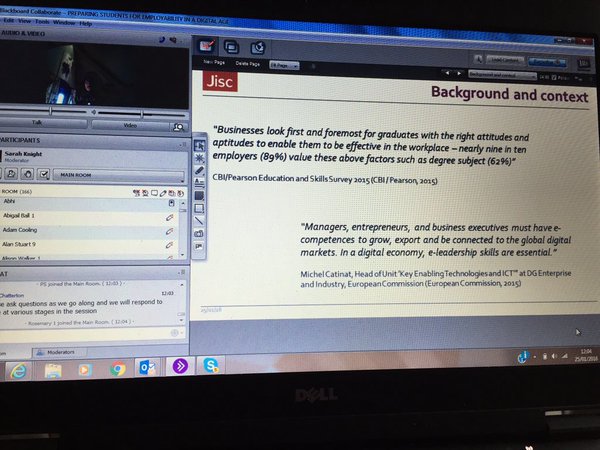
Task: Click the taskbar clock showing 12:04
Action: (586, 355)
